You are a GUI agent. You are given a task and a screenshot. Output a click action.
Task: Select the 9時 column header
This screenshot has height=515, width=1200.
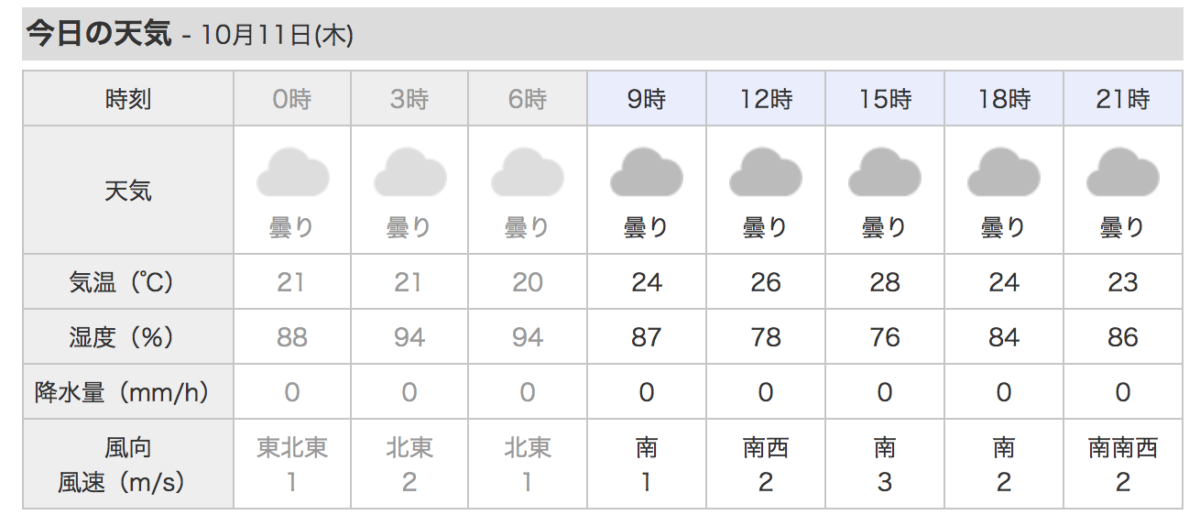[x=647, y=99]
